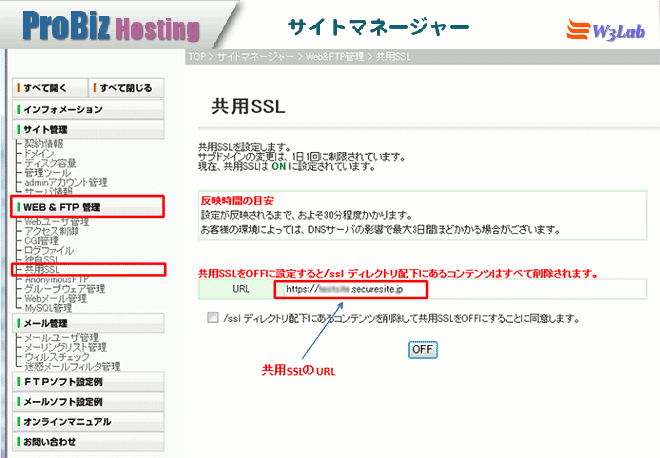Click the W3Lab logo
This screenshot has width=660, height=458.
pos(609,26)
